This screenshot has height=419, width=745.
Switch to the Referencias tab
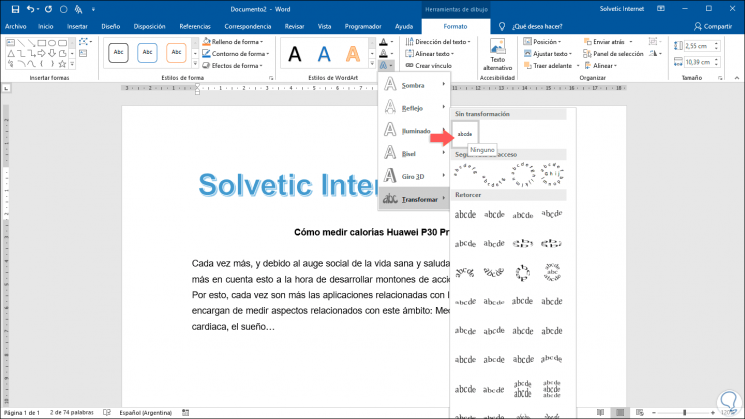click(x=195, y=27)
